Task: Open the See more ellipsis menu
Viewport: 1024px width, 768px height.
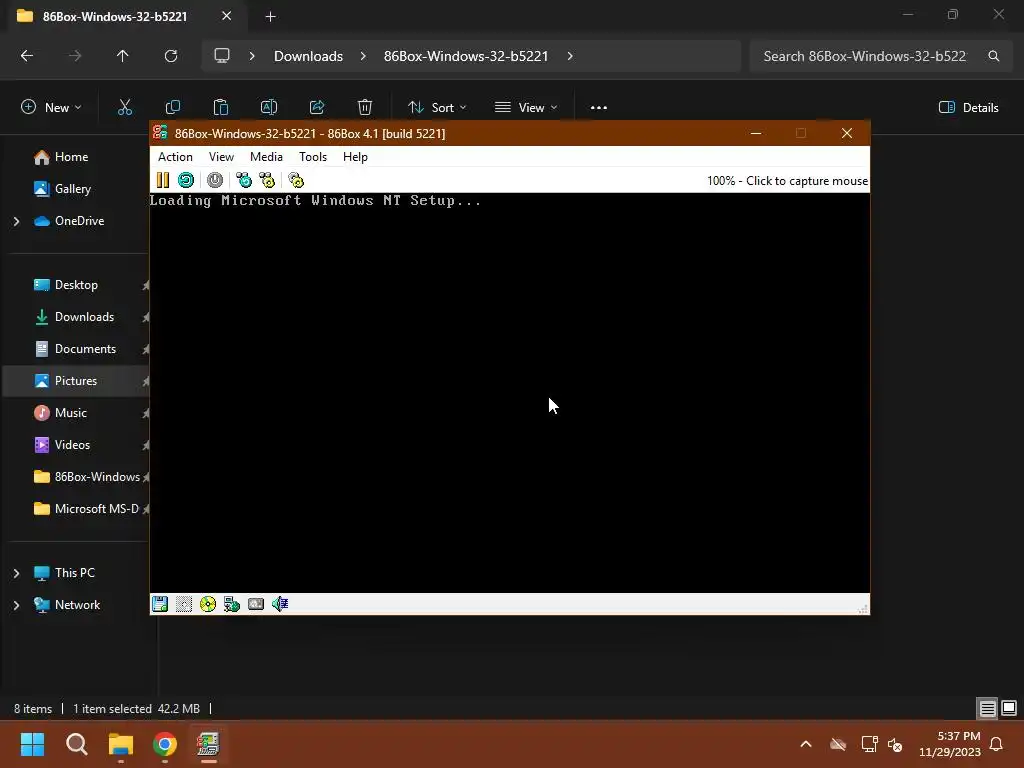Action: pos(599,107)
